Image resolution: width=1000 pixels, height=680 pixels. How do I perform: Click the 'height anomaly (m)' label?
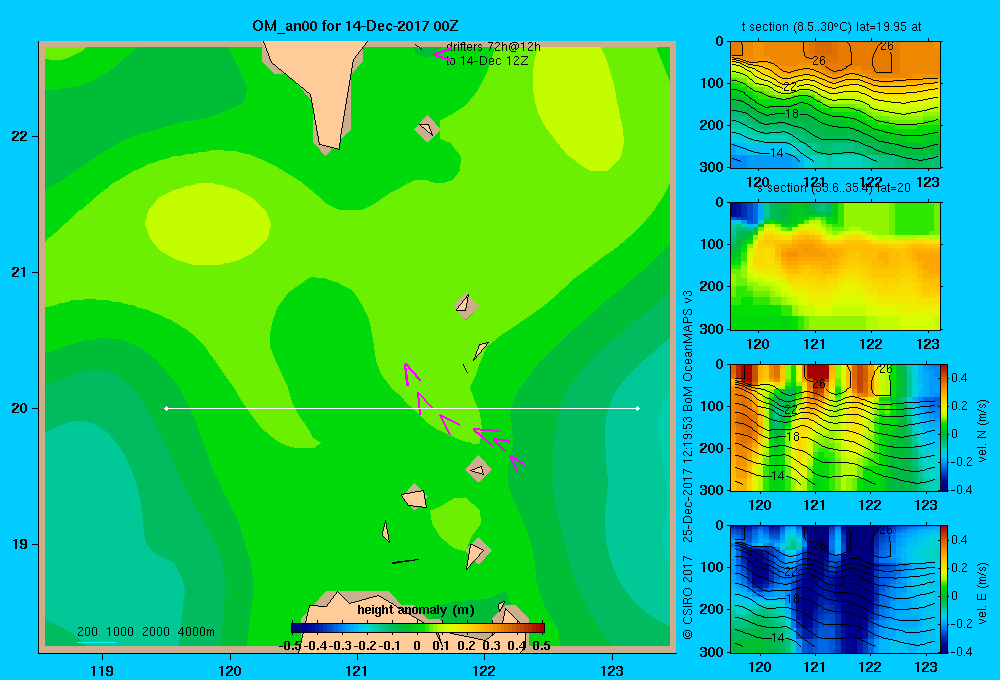pyautogui.click(x=416, y=610)
